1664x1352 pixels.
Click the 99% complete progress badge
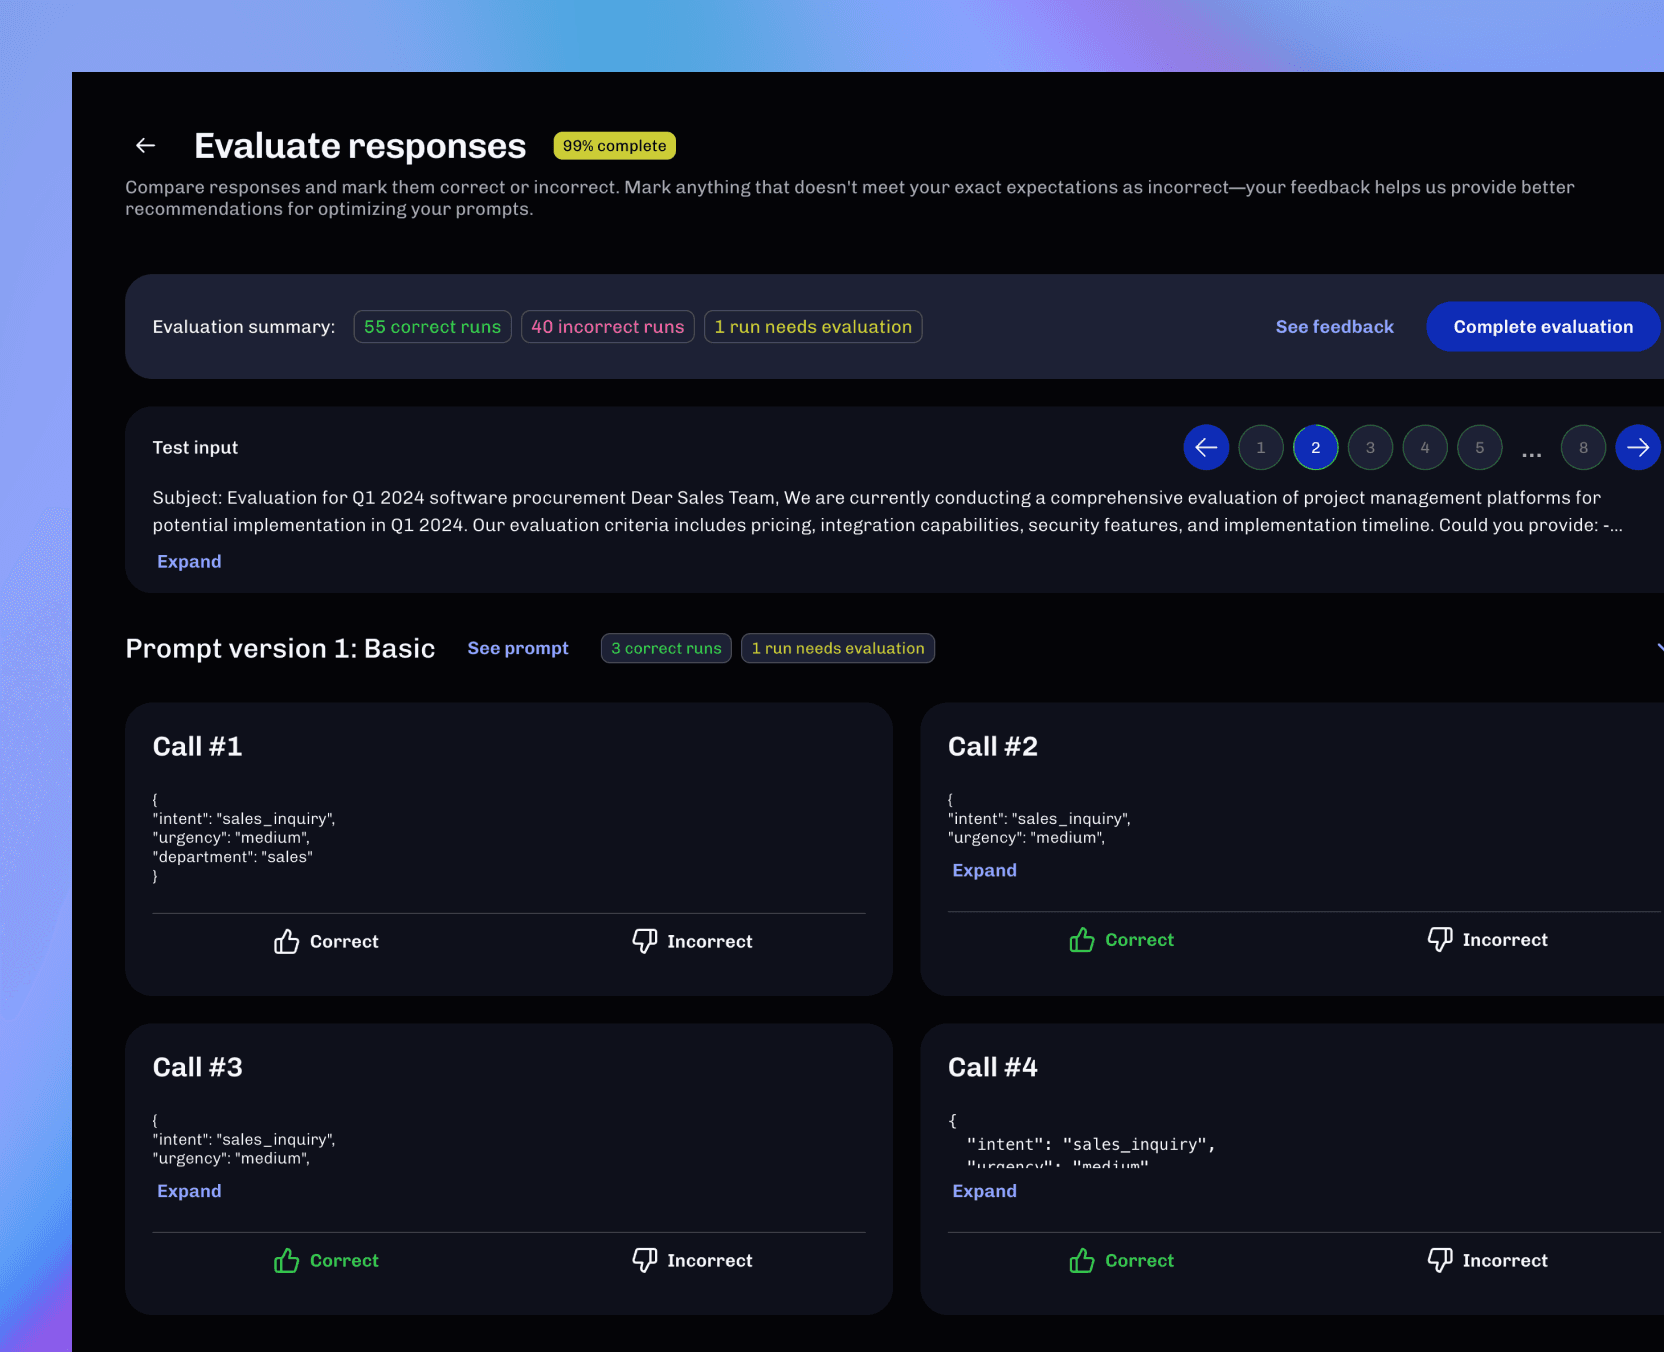pos(614,145)
